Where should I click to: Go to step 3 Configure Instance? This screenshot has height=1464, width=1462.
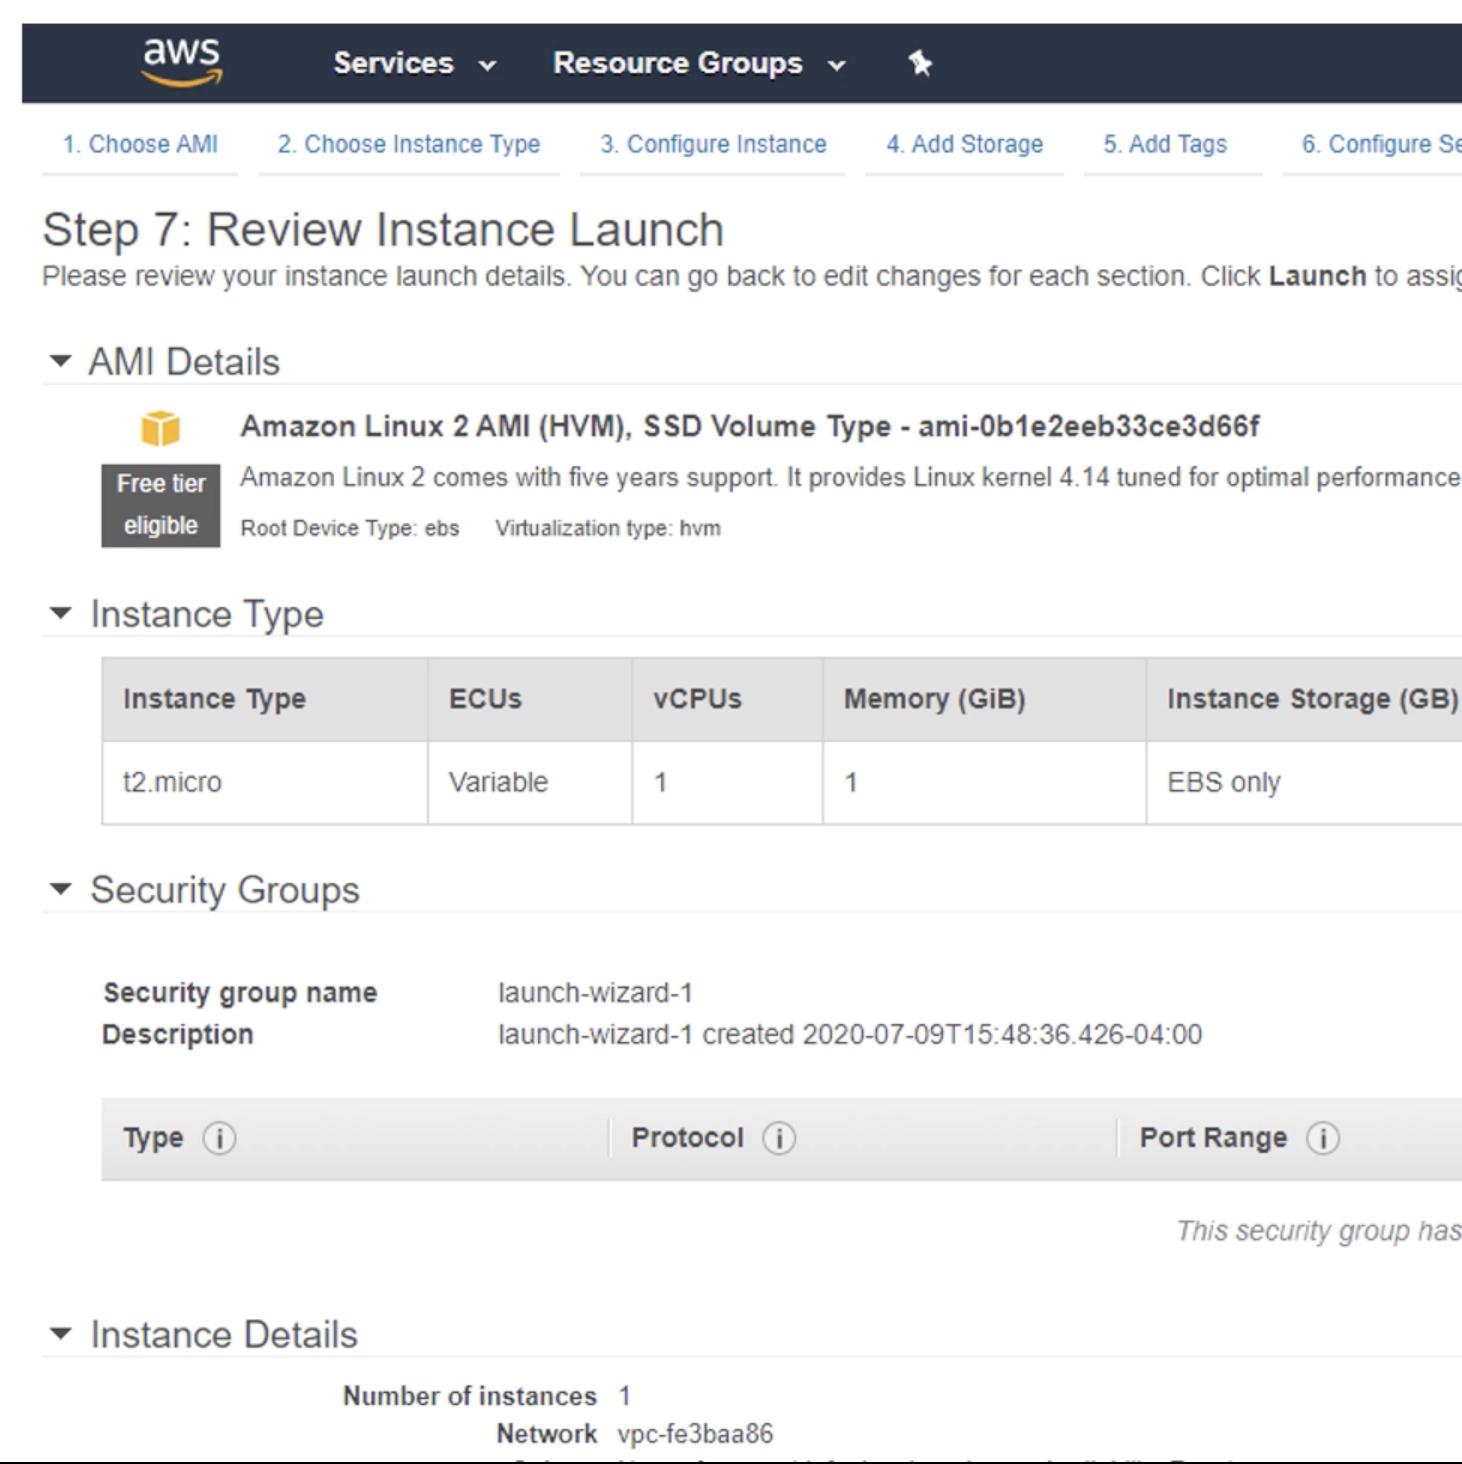tap(713, 144)
